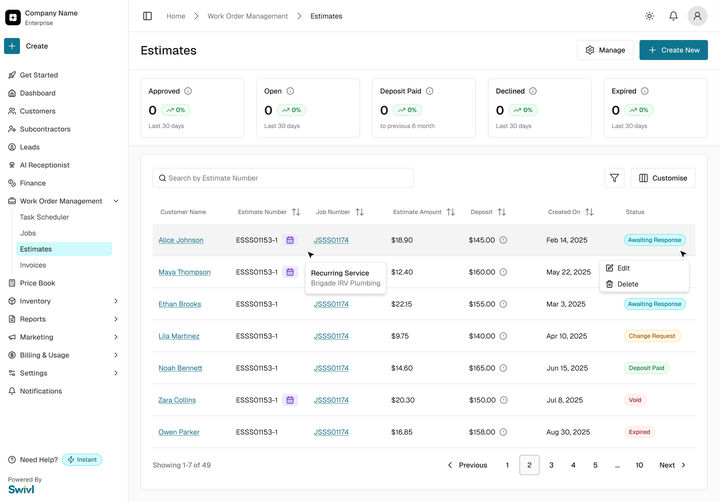Click the plus Create icon in sidebar

click(12, 46)
